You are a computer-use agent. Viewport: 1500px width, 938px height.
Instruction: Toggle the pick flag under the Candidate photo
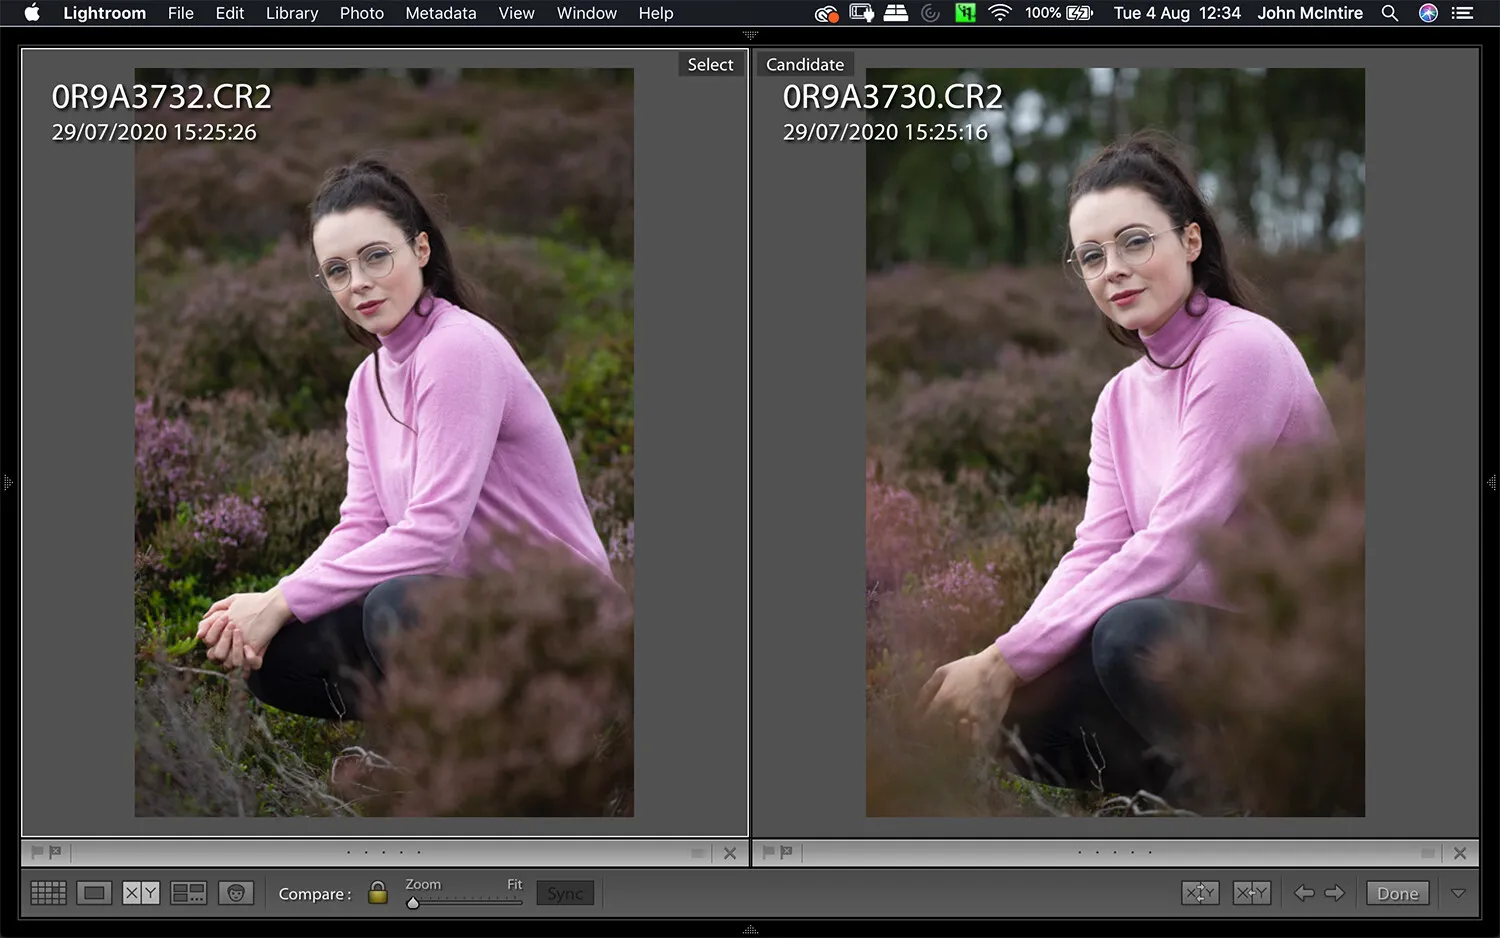(768, 852)
